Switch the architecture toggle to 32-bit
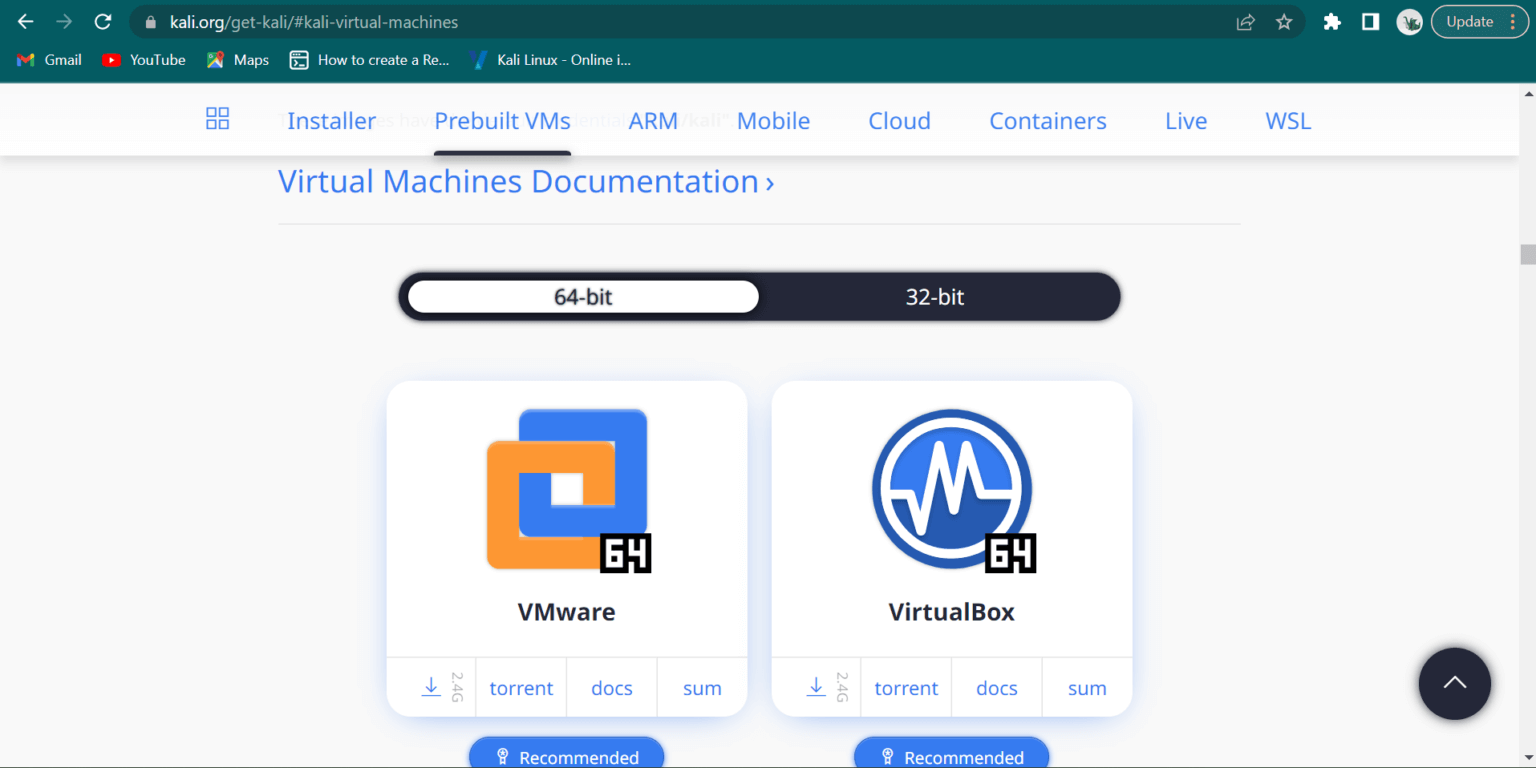This screenshot has height=768, width=1536. (x=936, y=296)
